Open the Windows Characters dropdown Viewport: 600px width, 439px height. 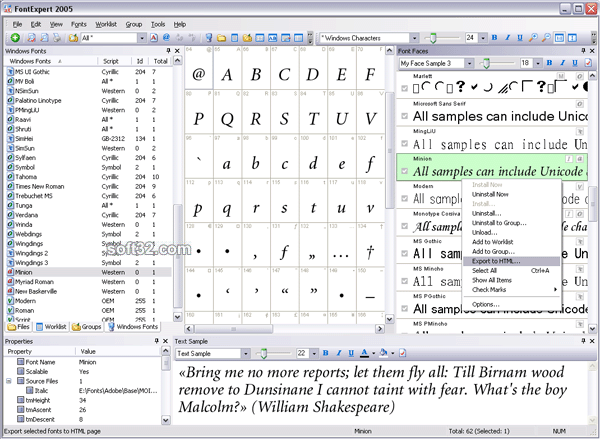[414, 38]
